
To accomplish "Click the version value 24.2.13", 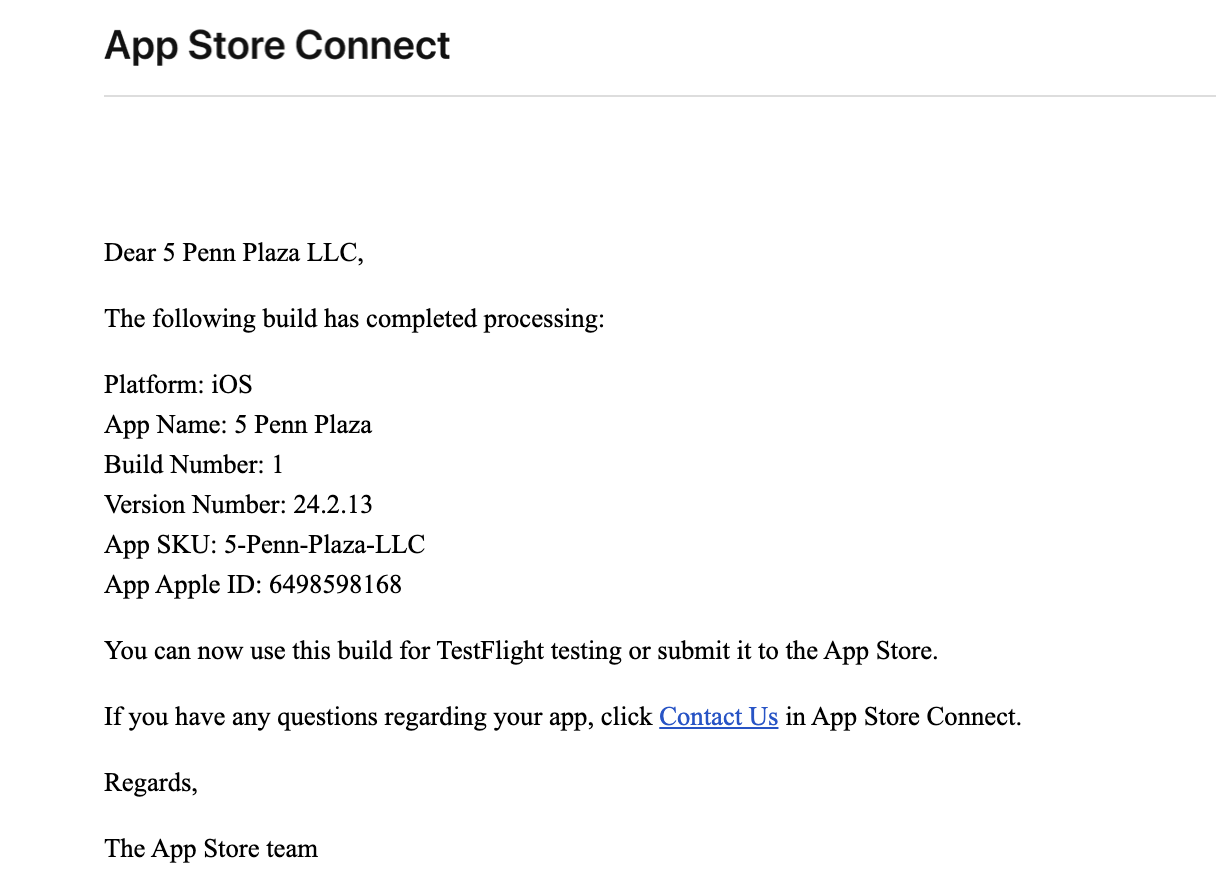I will 333,505.
